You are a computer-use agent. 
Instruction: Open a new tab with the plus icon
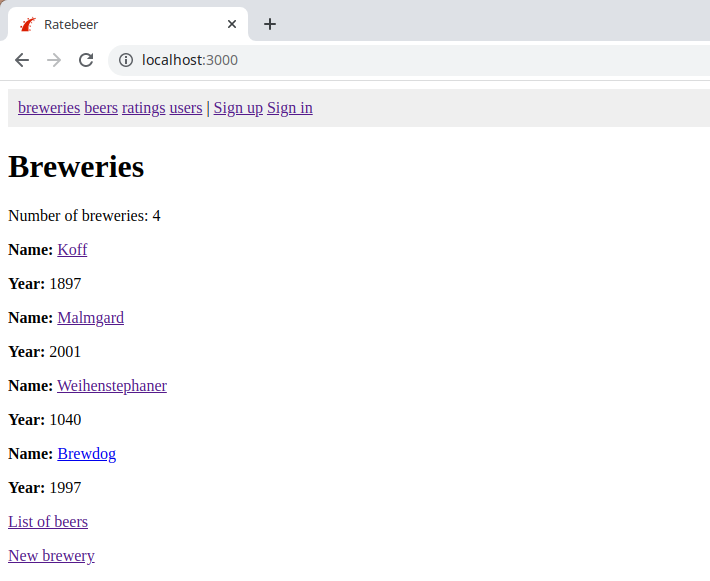(270, 24)
